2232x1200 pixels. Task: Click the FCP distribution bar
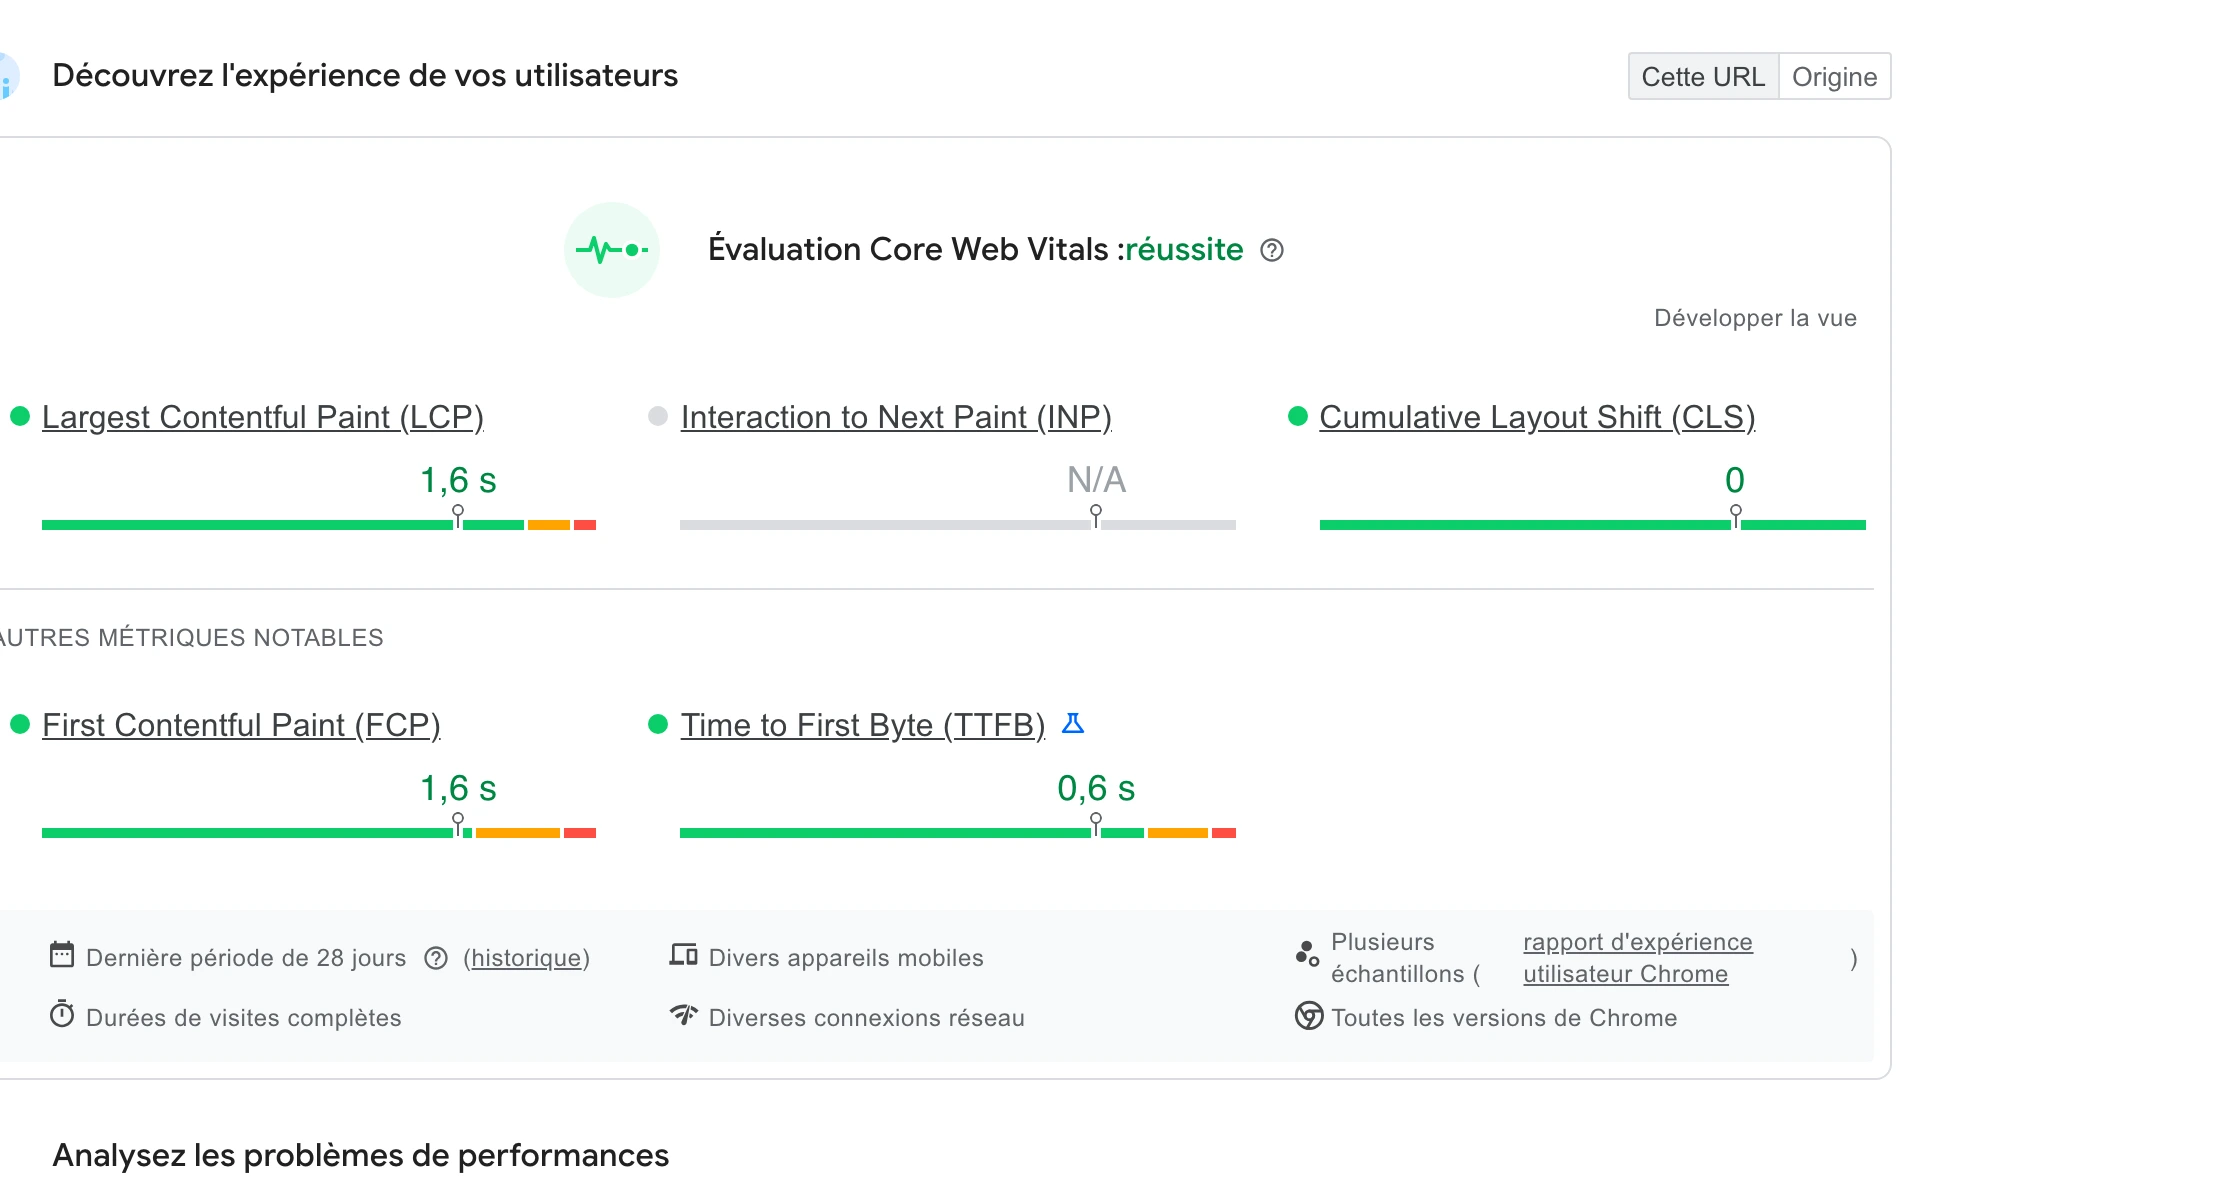[x=319, y=833]
